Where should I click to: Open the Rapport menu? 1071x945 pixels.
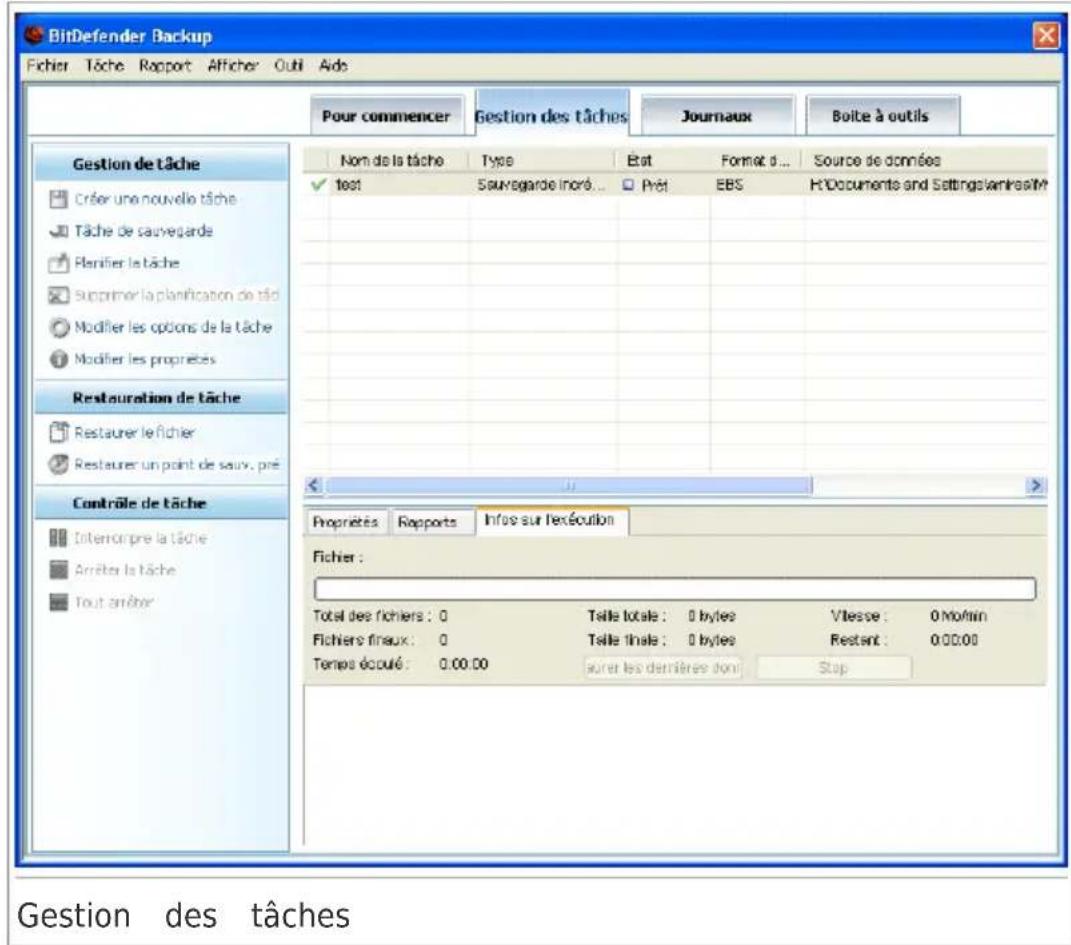point(165,66)
